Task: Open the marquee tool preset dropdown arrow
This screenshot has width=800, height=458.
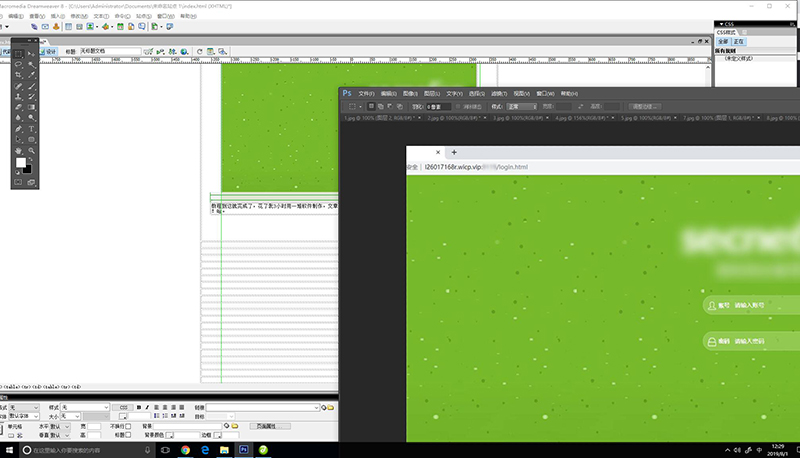Action: 360,105
